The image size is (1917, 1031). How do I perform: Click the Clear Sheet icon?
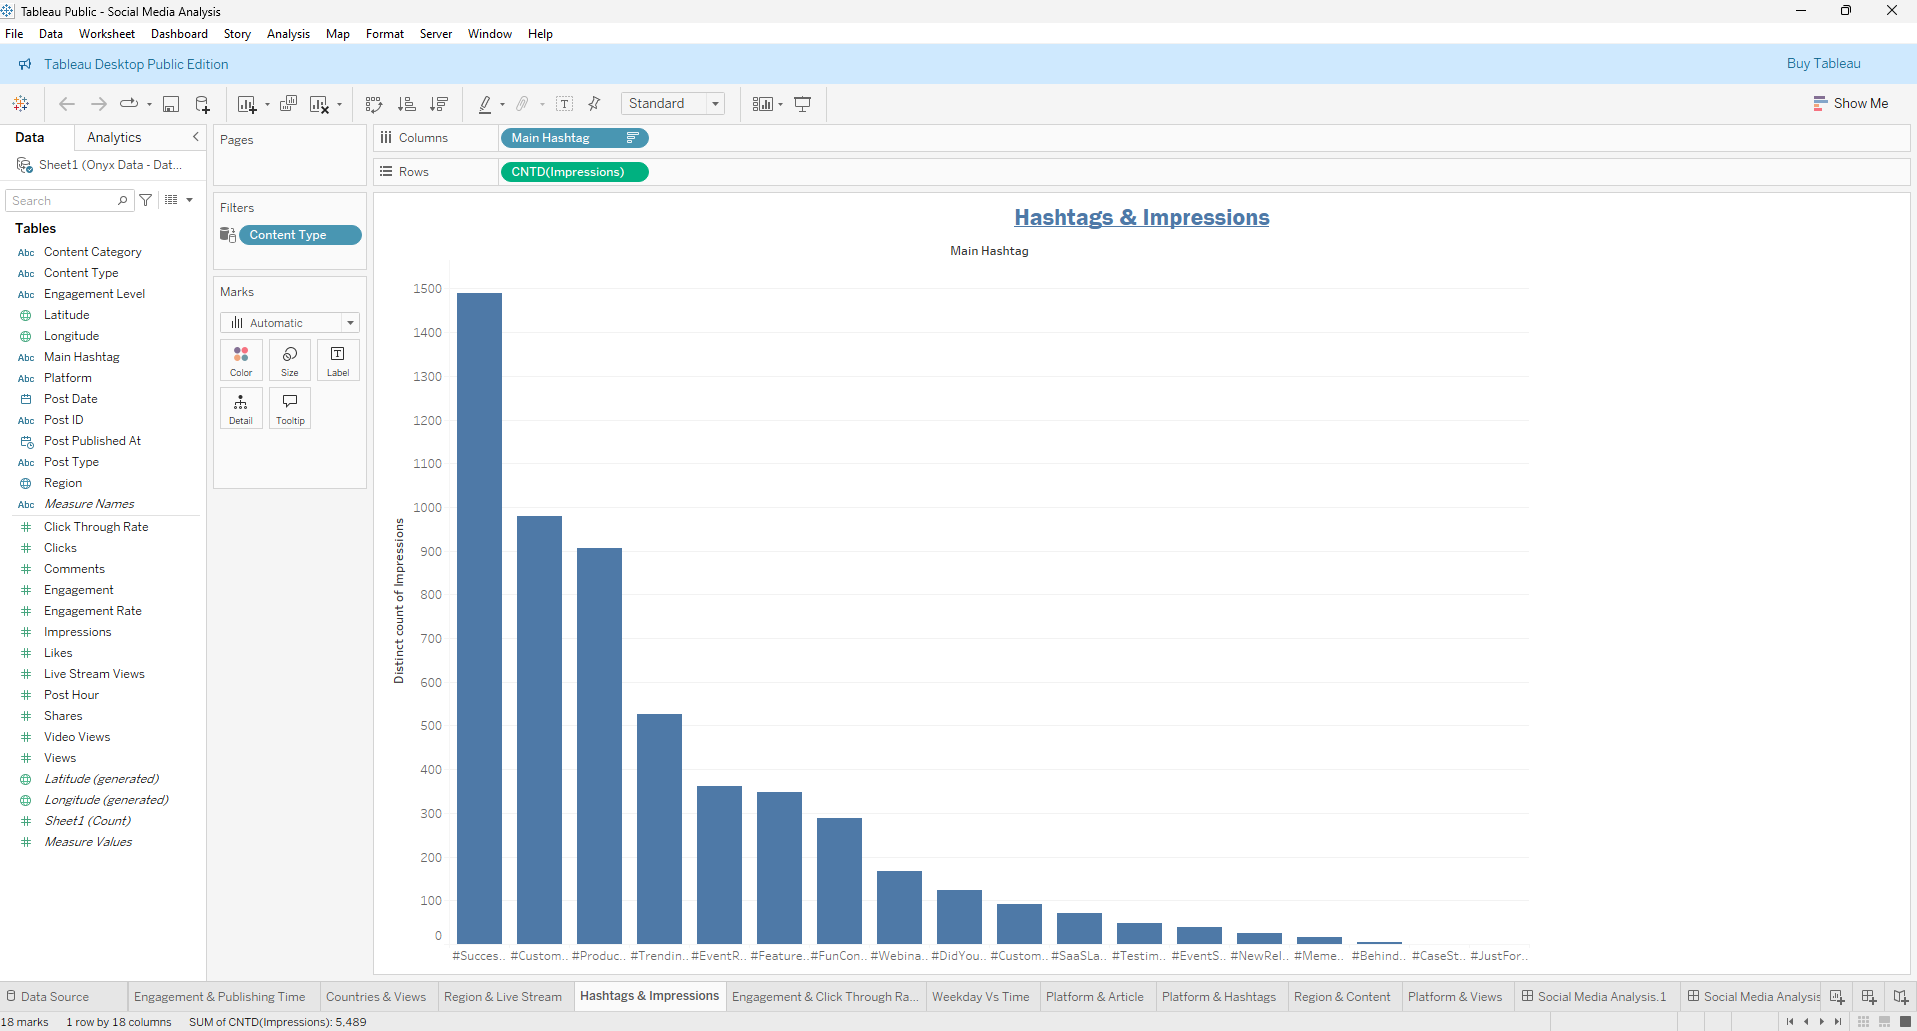pos(319,104)
